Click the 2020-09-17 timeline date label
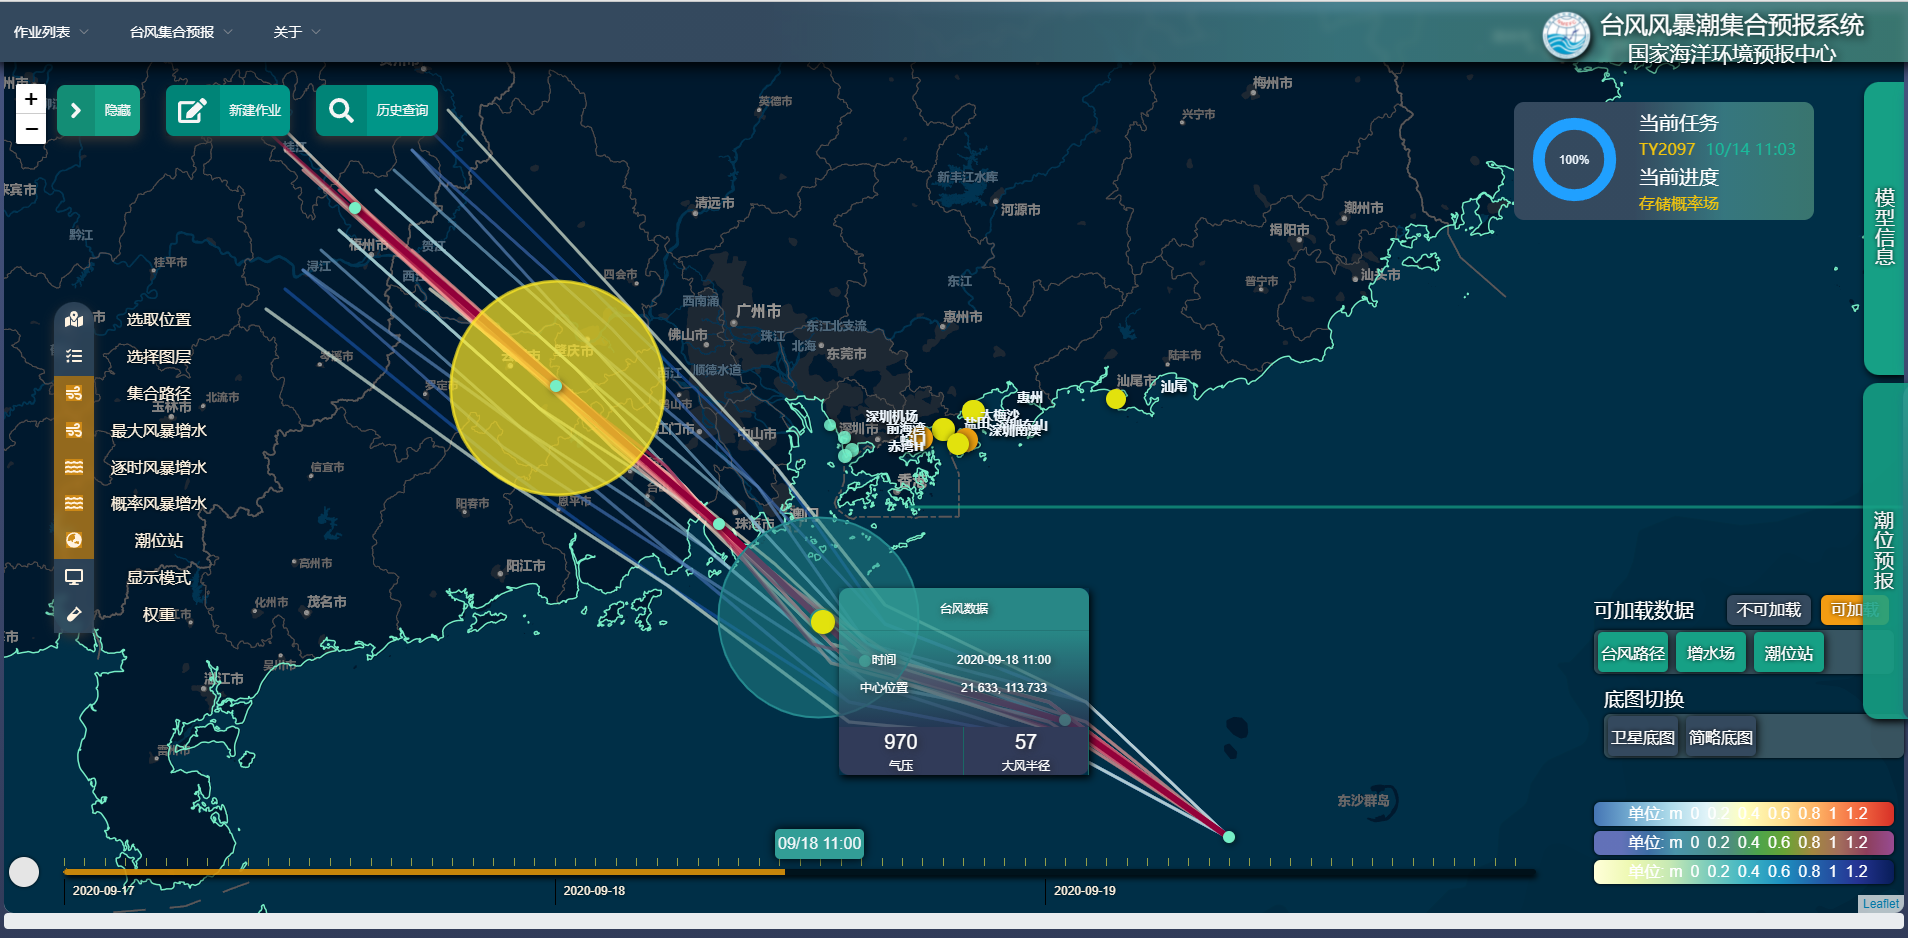This screenshot has width=1908, height=938. [x=103, y=891]
